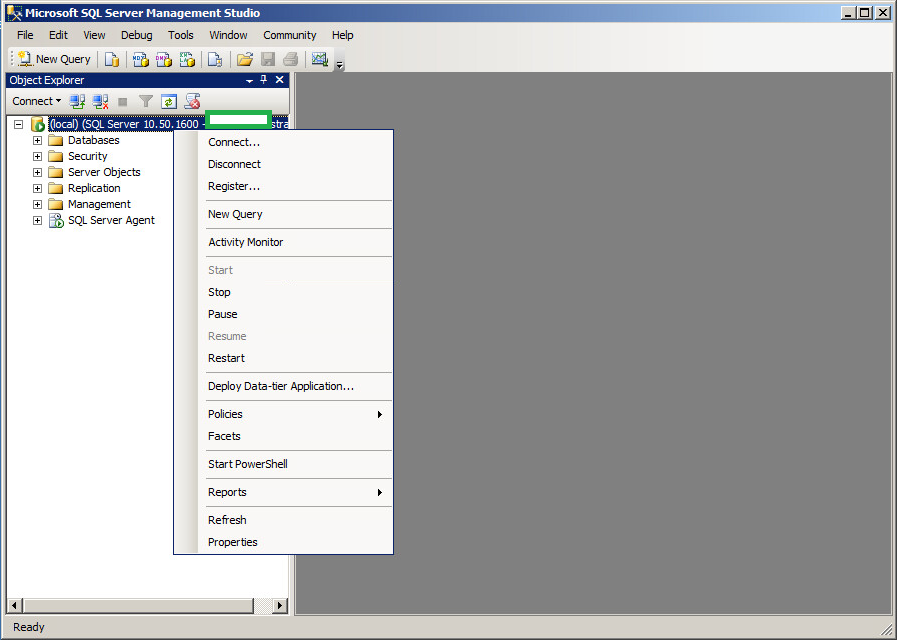Click the SQL Server Compact Query icon
The image size is (897, 640).
click(x=215, y=59)
